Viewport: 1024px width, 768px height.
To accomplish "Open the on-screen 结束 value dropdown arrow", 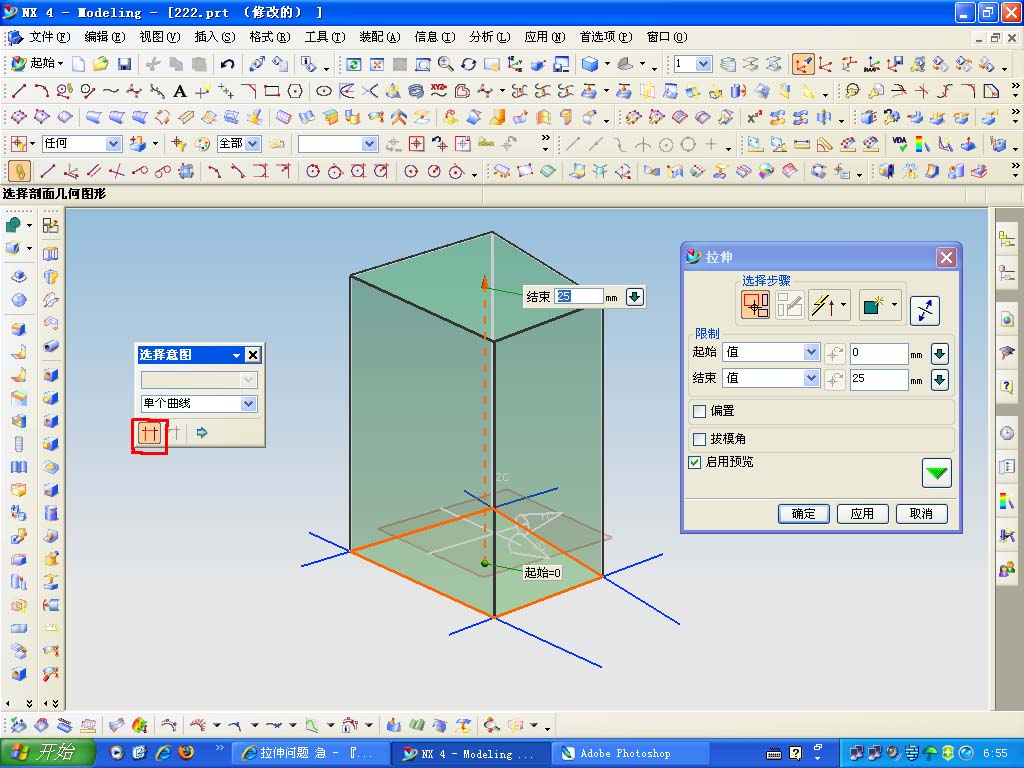I will click(634, 297).
